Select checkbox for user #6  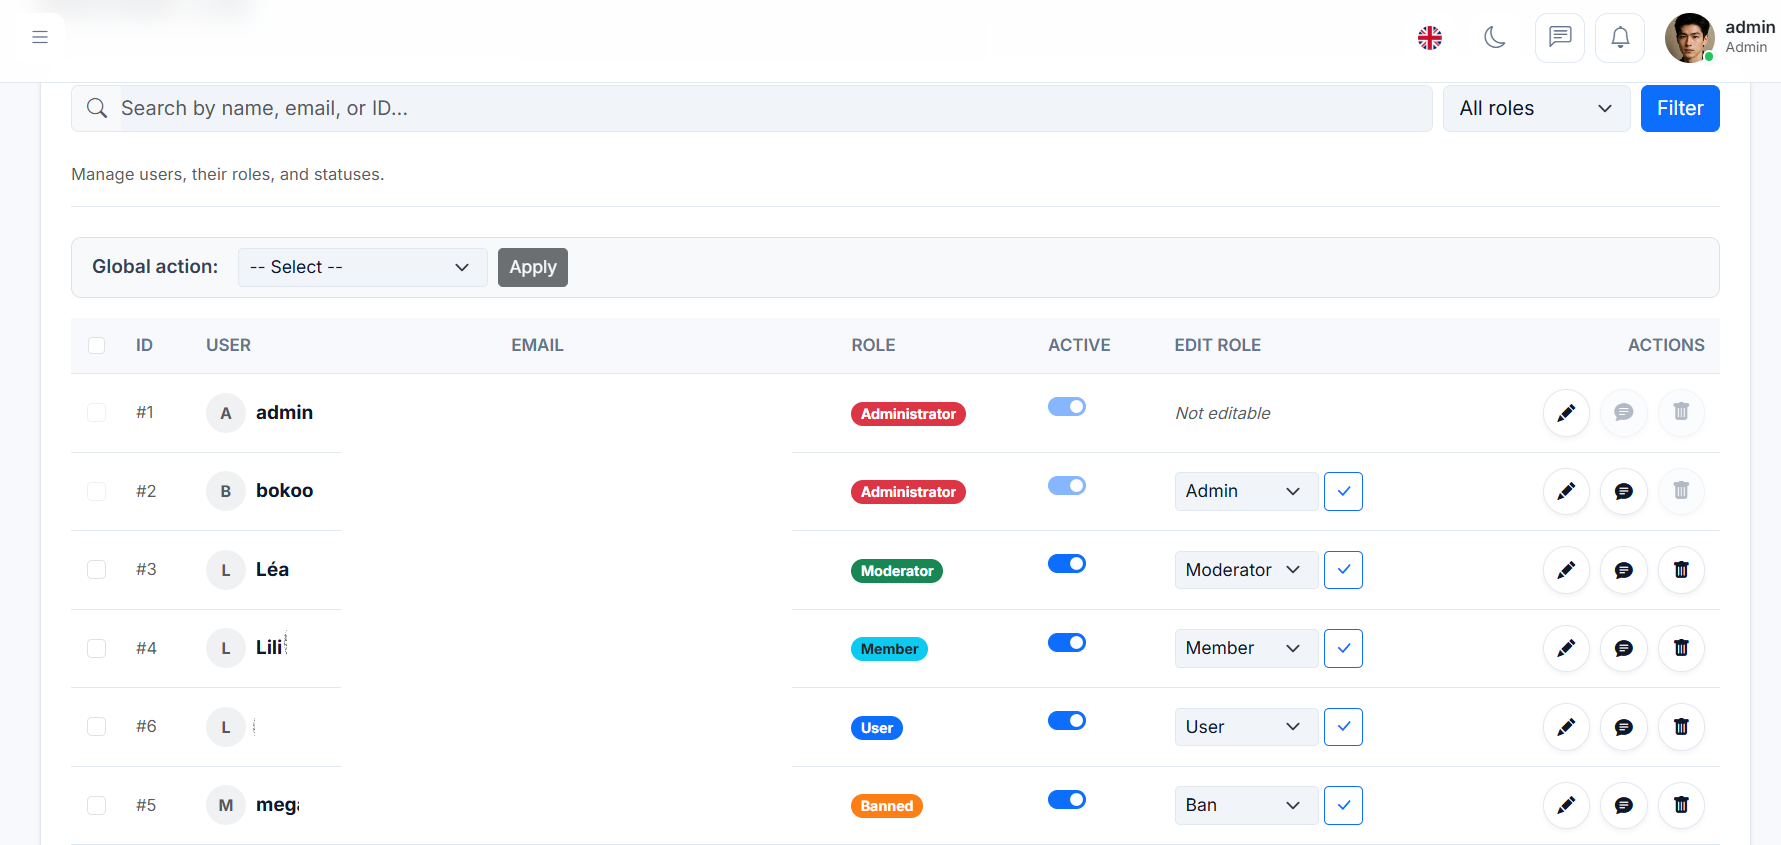click(96, 726)
